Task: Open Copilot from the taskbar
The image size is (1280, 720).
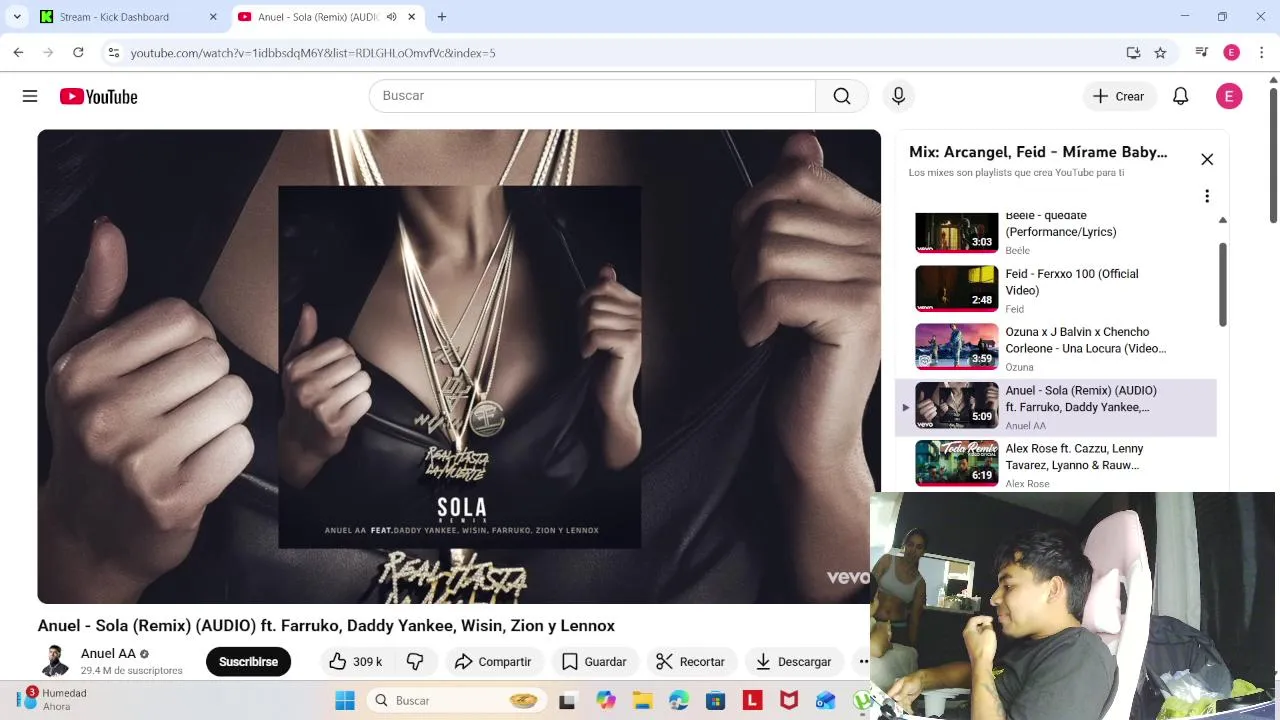Action: 605,701
